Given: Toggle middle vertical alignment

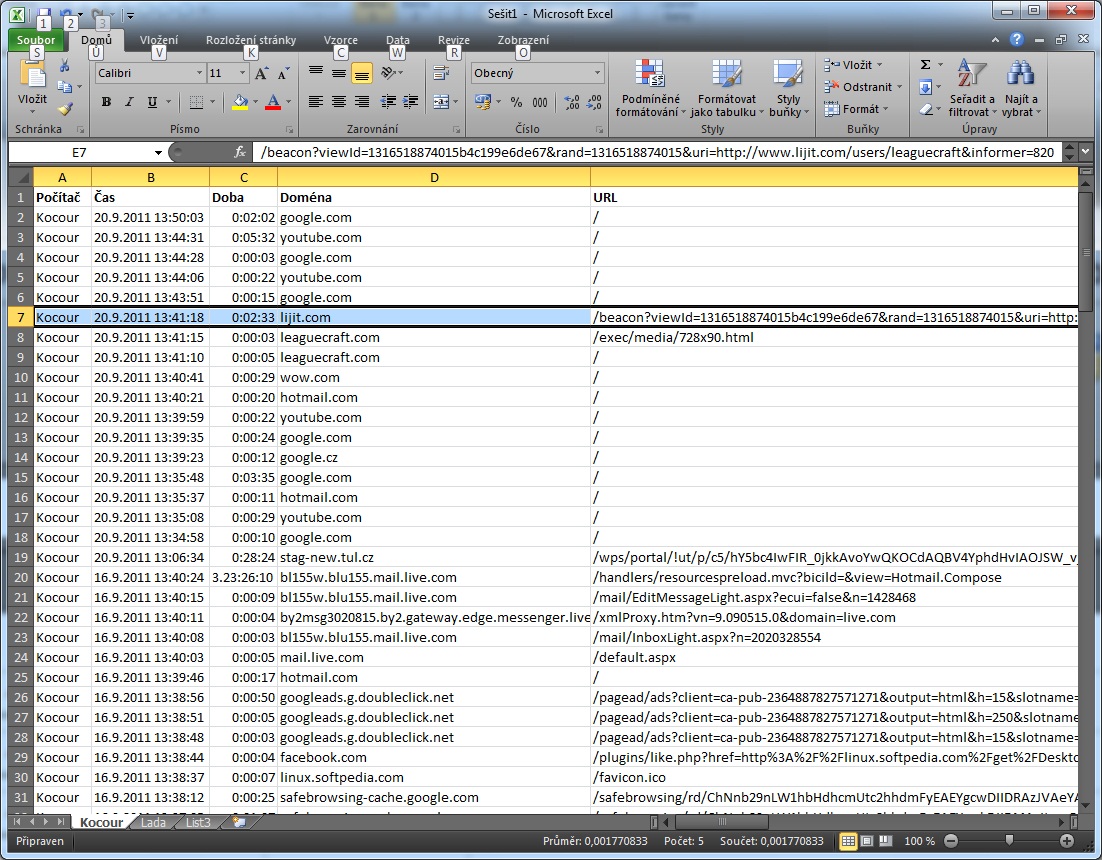Looking at the screenshot, I should 339,73.
